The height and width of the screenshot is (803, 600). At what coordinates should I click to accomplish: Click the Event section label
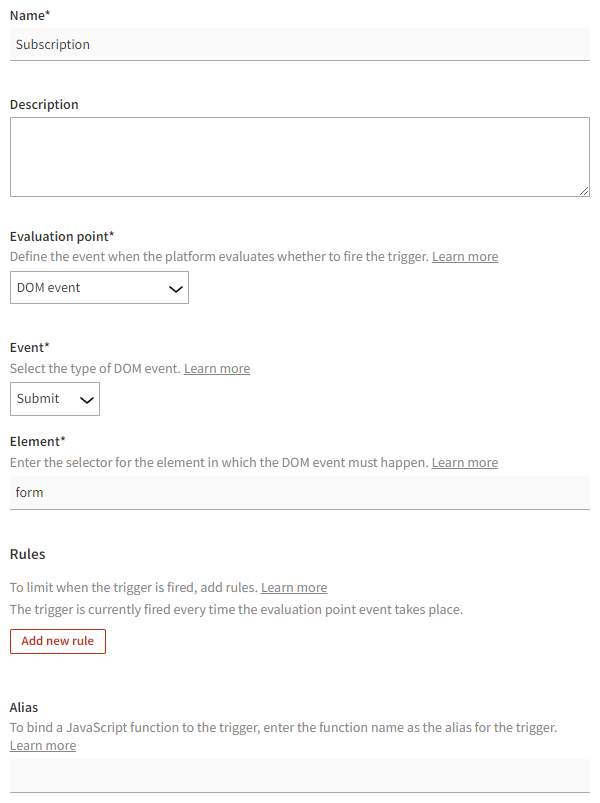(x=30, y=347)
